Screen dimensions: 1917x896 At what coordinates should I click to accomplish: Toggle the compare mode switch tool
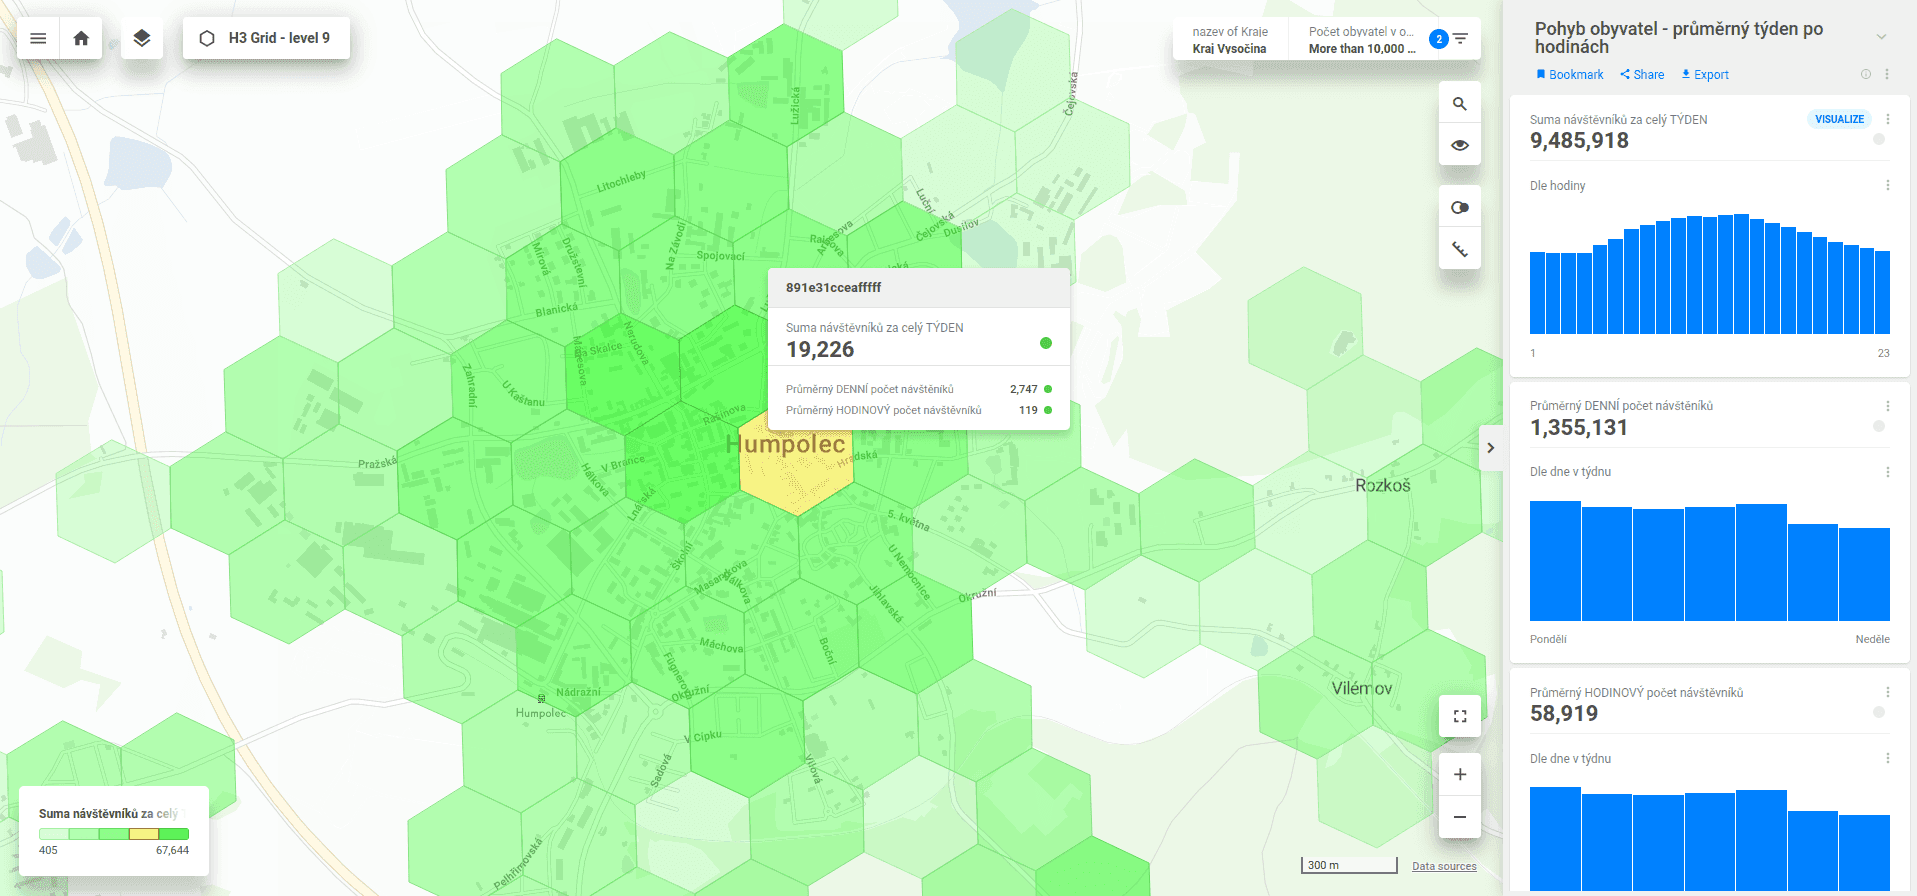1460,207
